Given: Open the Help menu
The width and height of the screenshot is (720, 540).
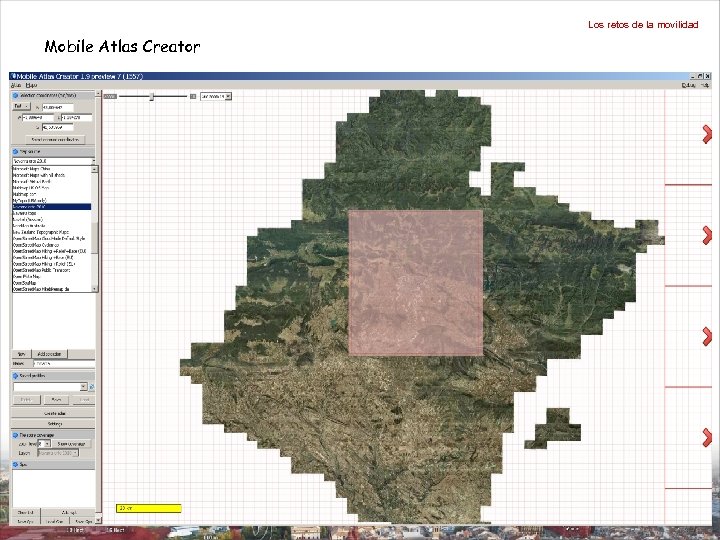Looking at the screenshot, I should (705, 85).
